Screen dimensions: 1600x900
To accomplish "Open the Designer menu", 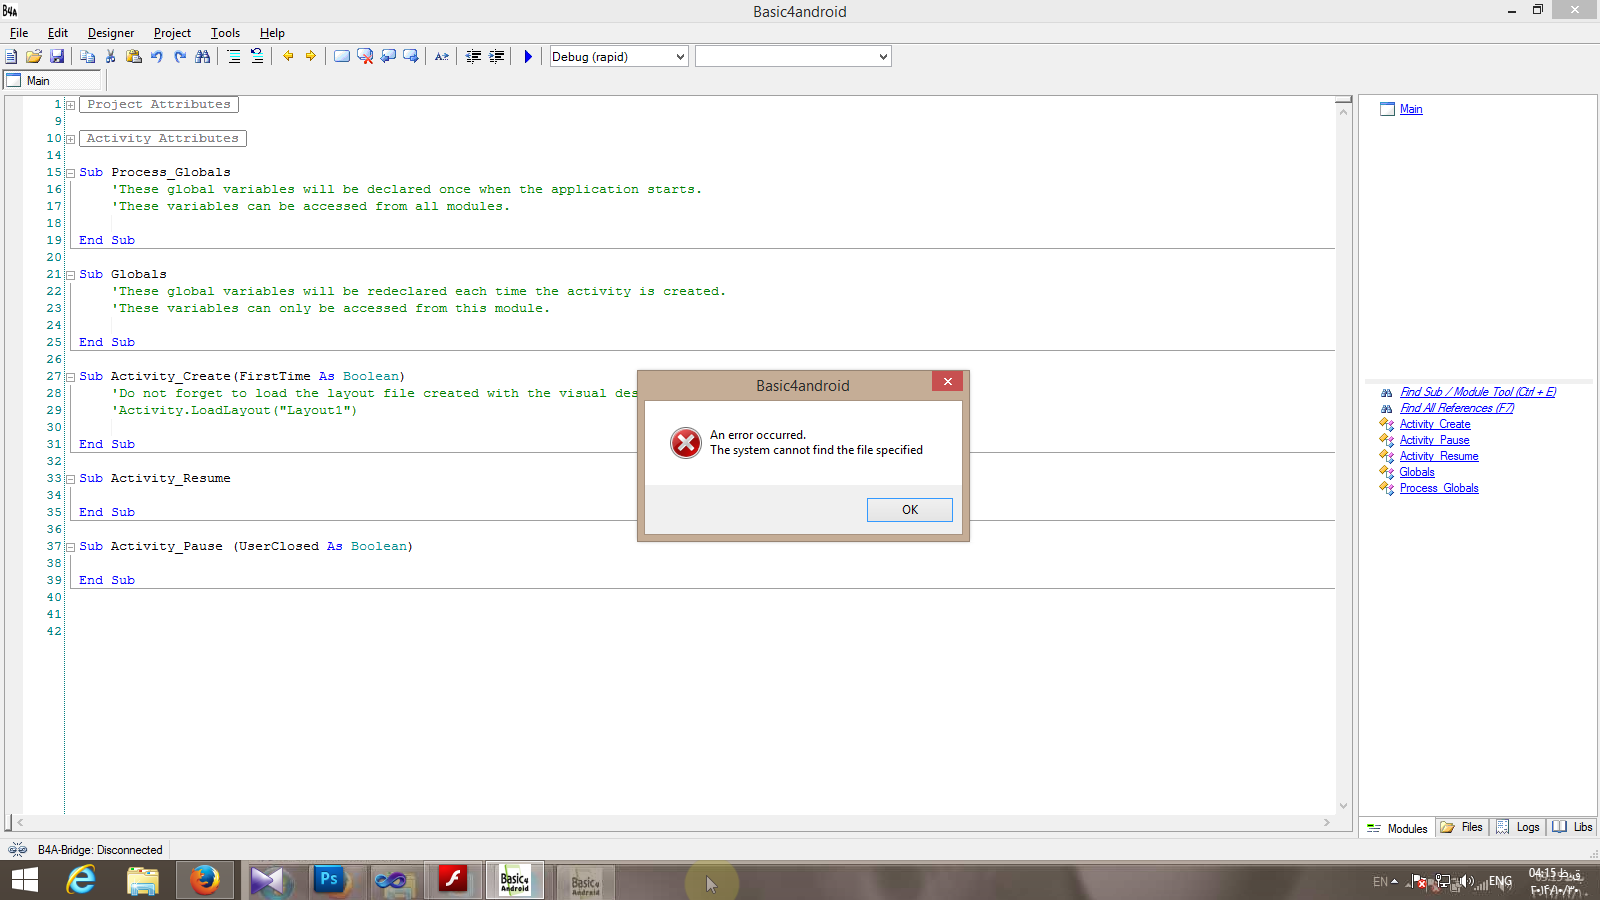I will [x=110, y=33].
